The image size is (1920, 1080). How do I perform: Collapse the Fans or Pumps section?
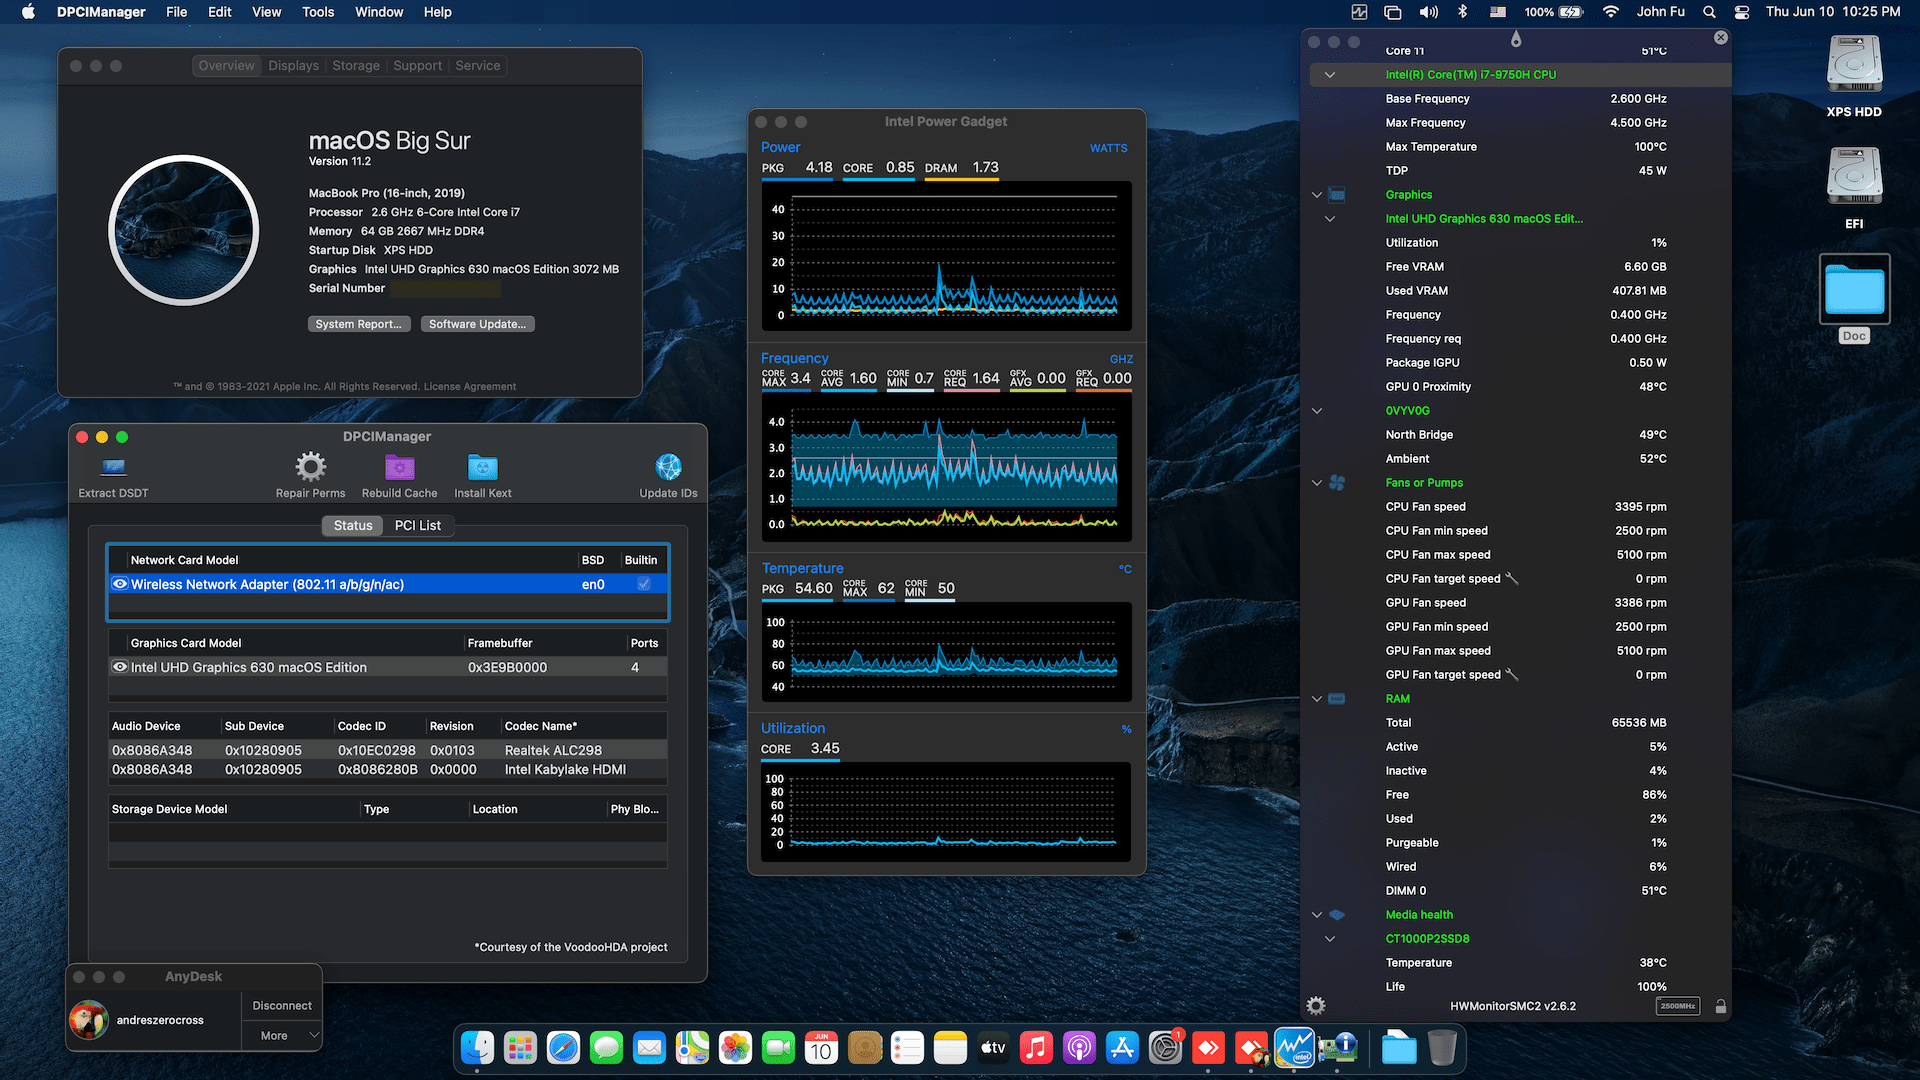(x=1317, y=482)
